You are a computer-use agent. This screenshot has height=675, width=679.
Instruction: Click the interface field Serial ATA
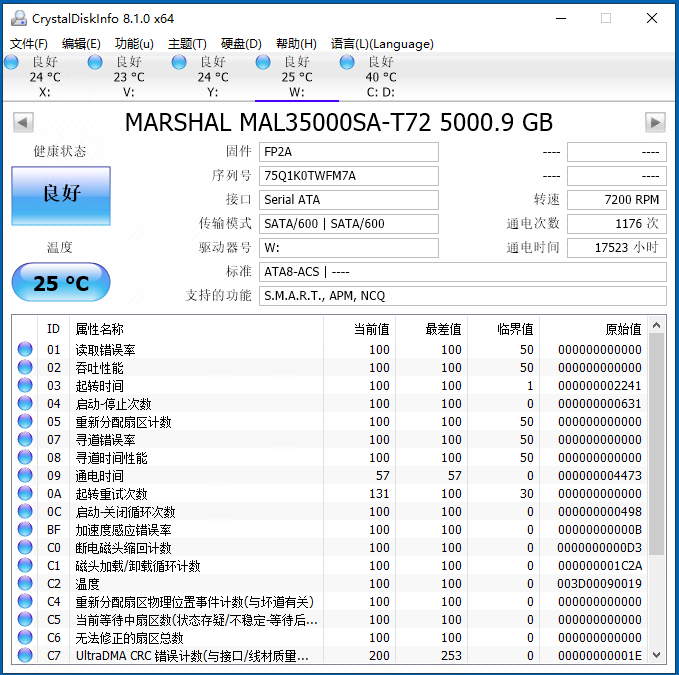click(x=349, y=200)
